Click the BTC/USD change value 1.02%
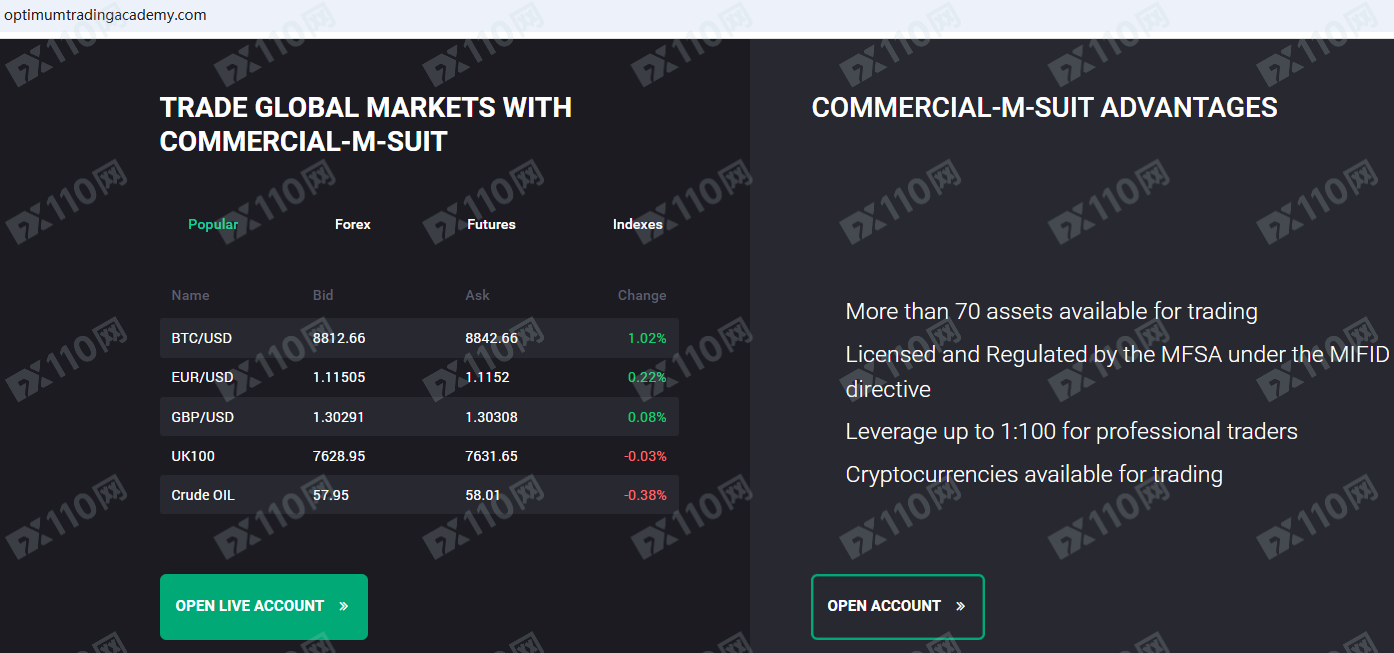The height and width of the screenshot is (653, 1394). pyautogui.click(x=646, y=338)
